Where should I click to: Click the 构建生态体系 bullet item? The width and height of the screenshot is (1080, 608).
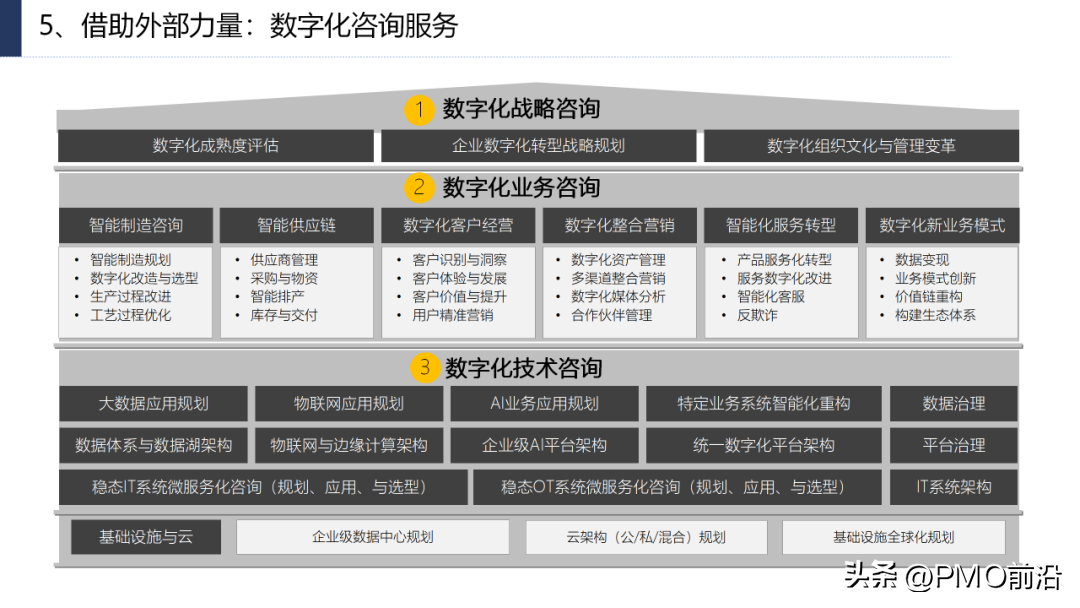[x=935, y=315]
